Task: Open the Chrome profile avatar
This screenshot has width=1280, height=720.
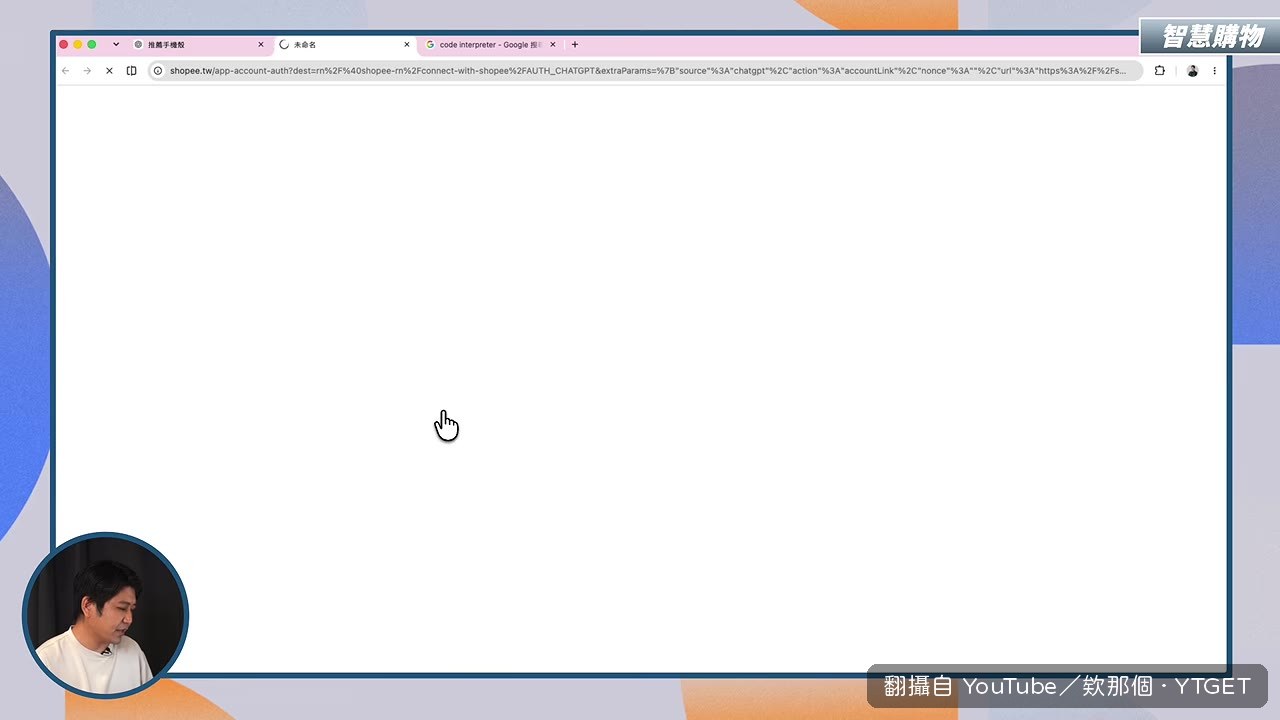Action: [1192, 71]
